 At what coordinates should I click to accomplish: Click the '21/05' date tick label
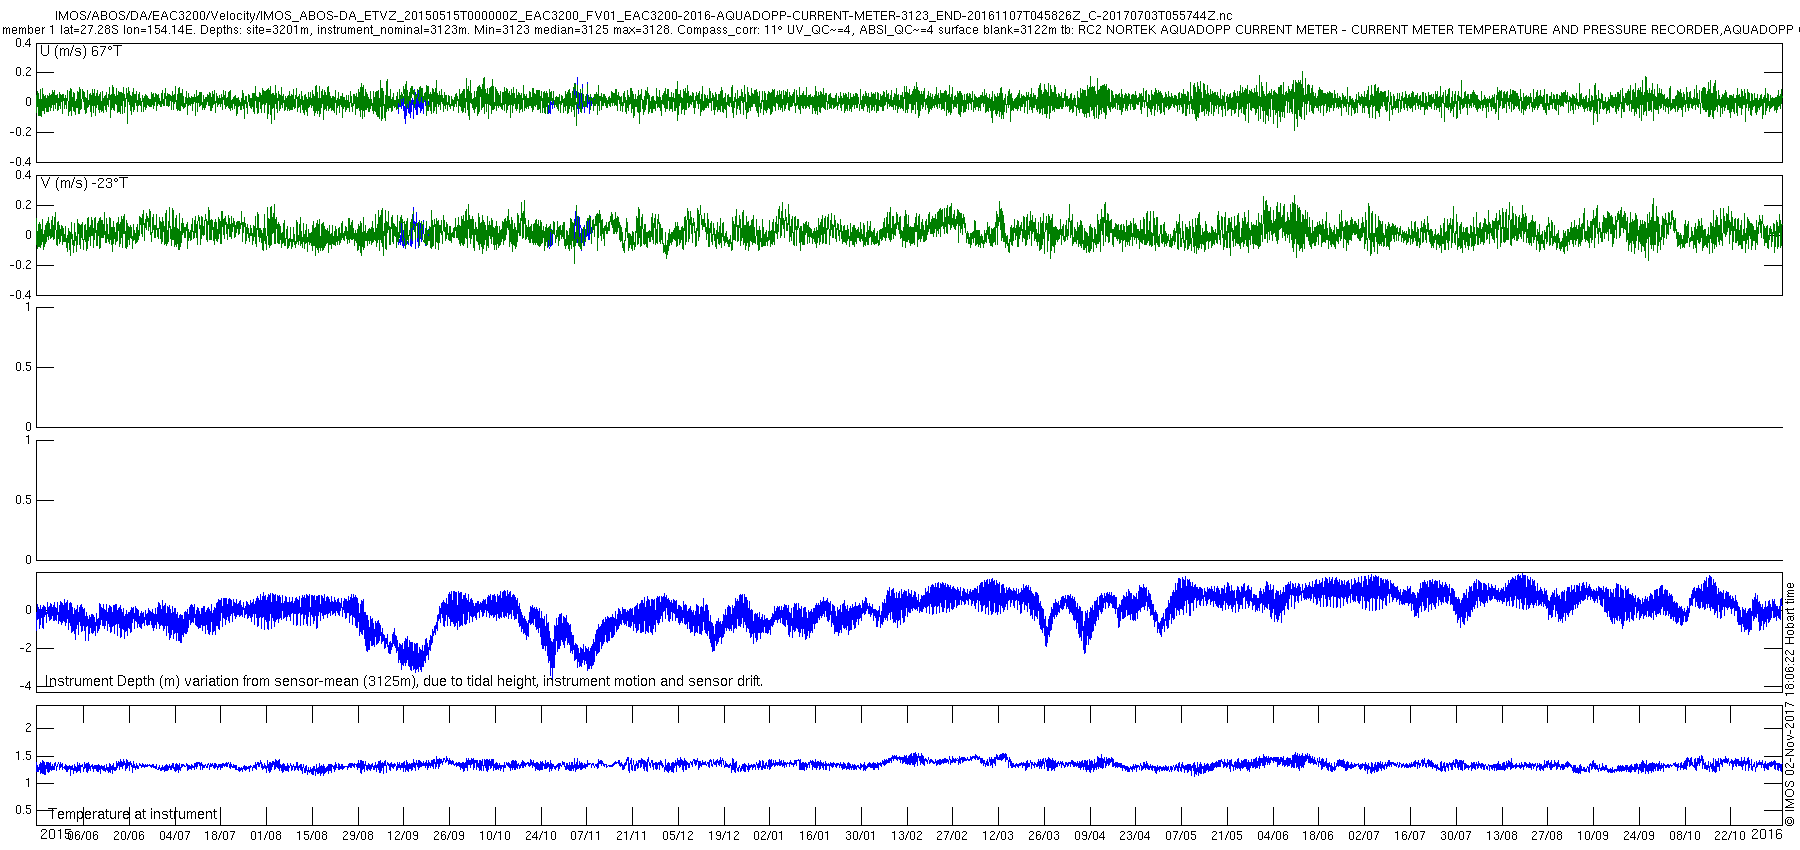(x=1227, y=836)
